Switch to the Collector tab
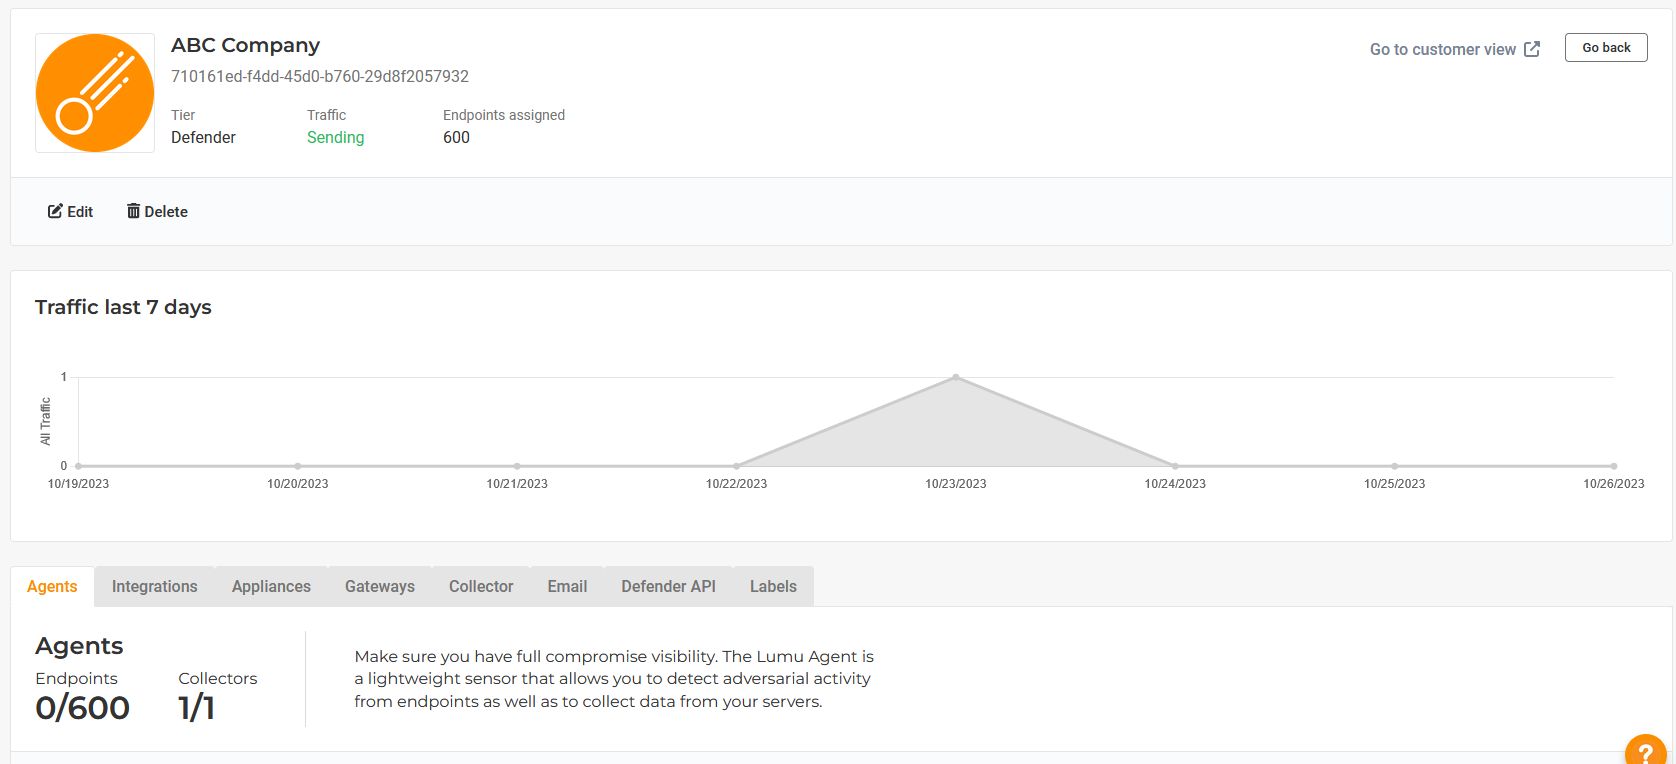 481,586
